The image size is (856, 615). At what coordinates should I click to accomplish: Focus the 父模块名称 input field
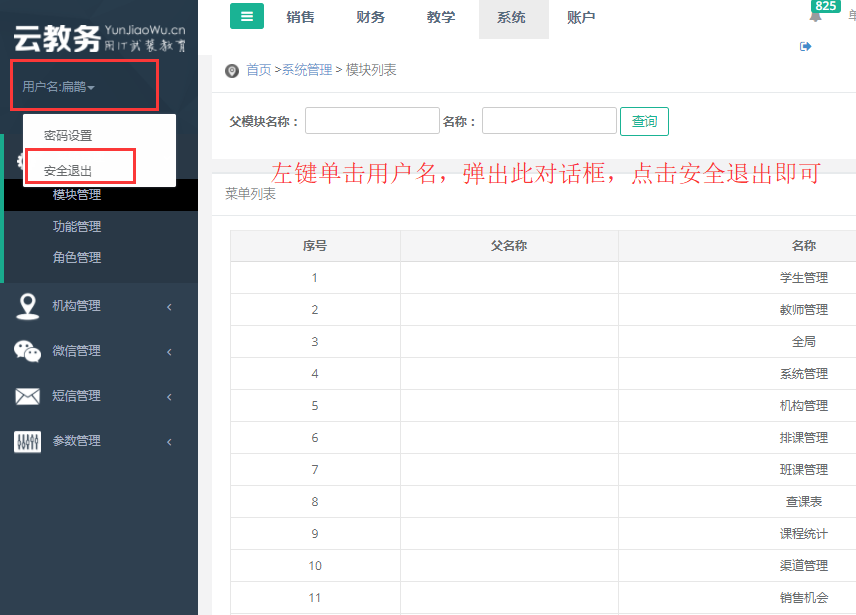pyautogui.click(x=372, y=121)
